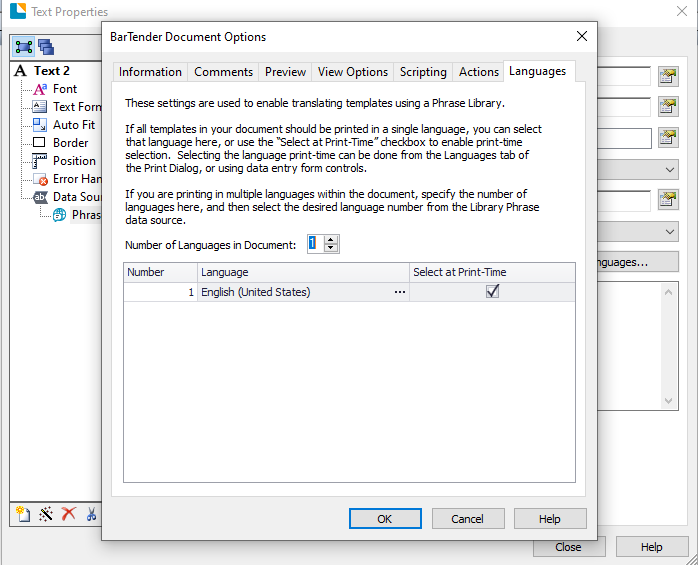
Task: Go to the Scripting tab
Action: (423, 72)
